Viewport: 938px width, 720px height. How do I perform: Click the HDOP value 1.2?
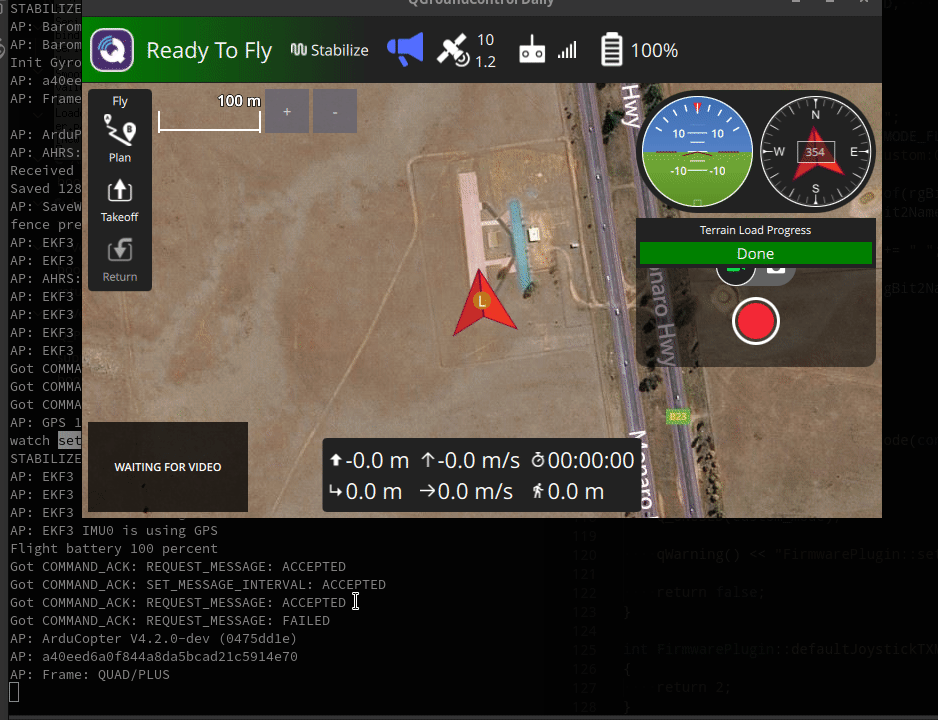(485, 62)
